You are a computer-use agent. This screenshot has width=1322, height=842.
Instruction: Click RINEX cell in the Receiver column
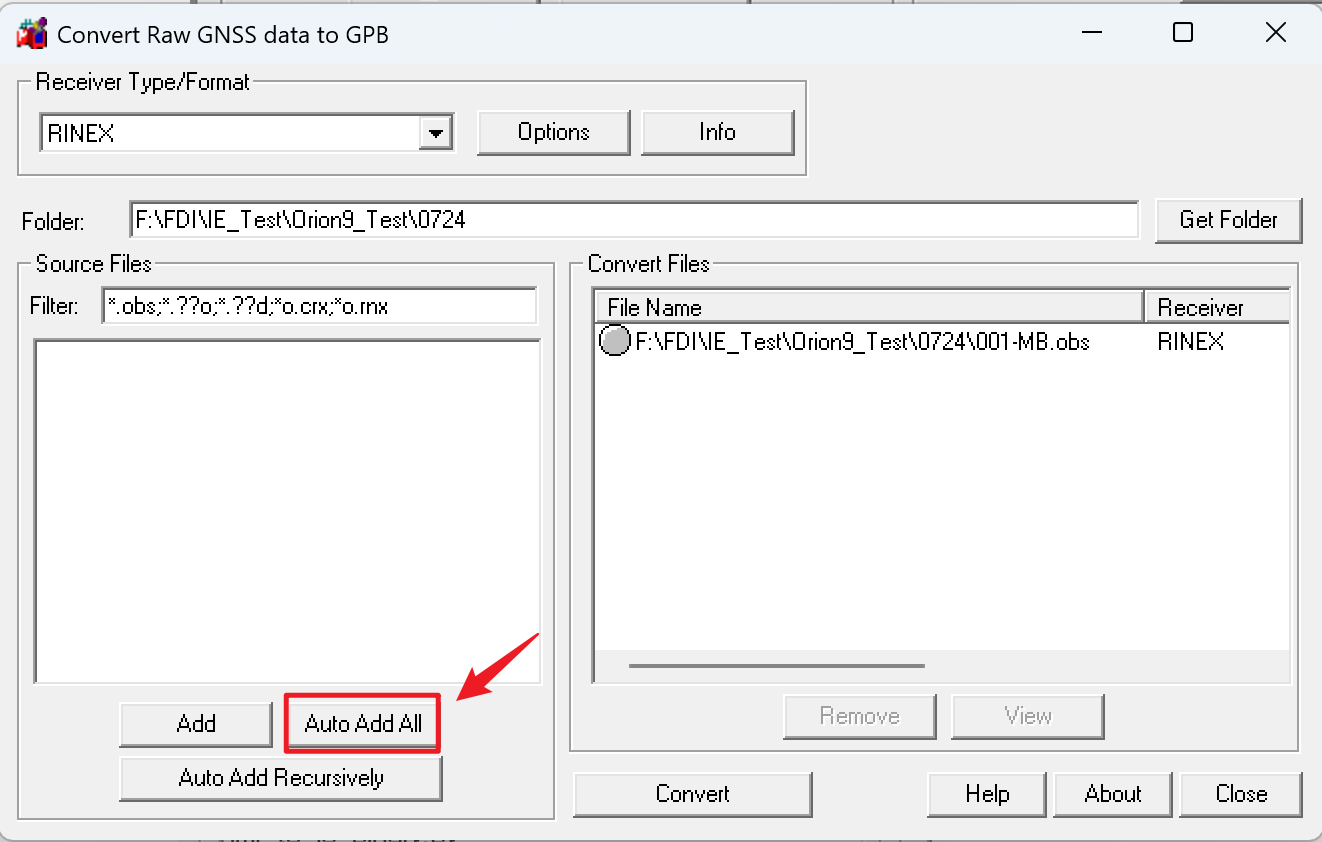pyautogui.click(x=1190, y=342)
